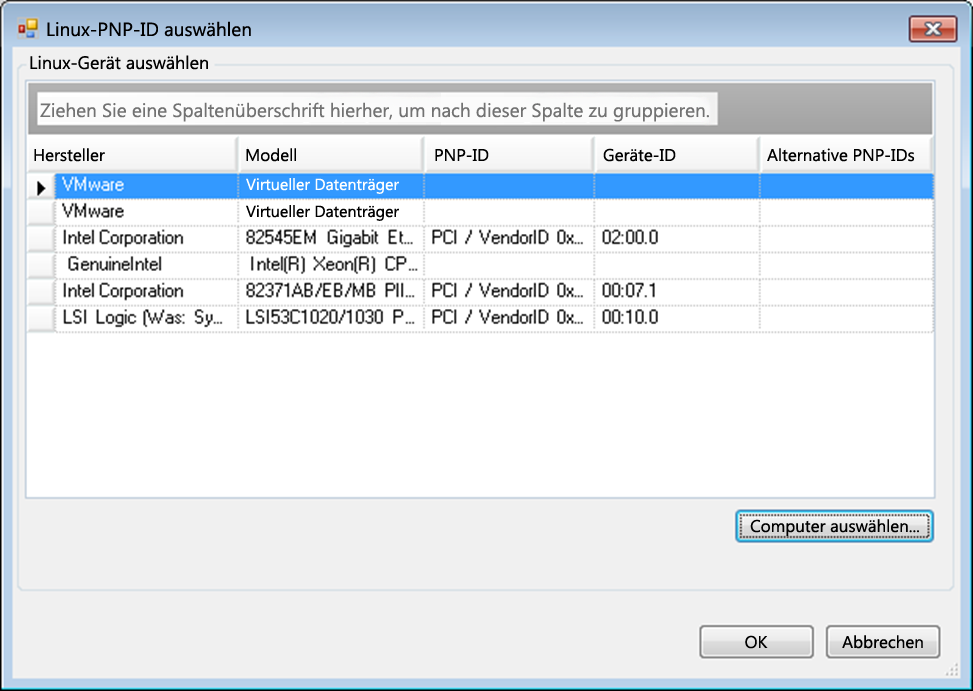
Task: Click the current row arrow indicator
Action: 41,186
